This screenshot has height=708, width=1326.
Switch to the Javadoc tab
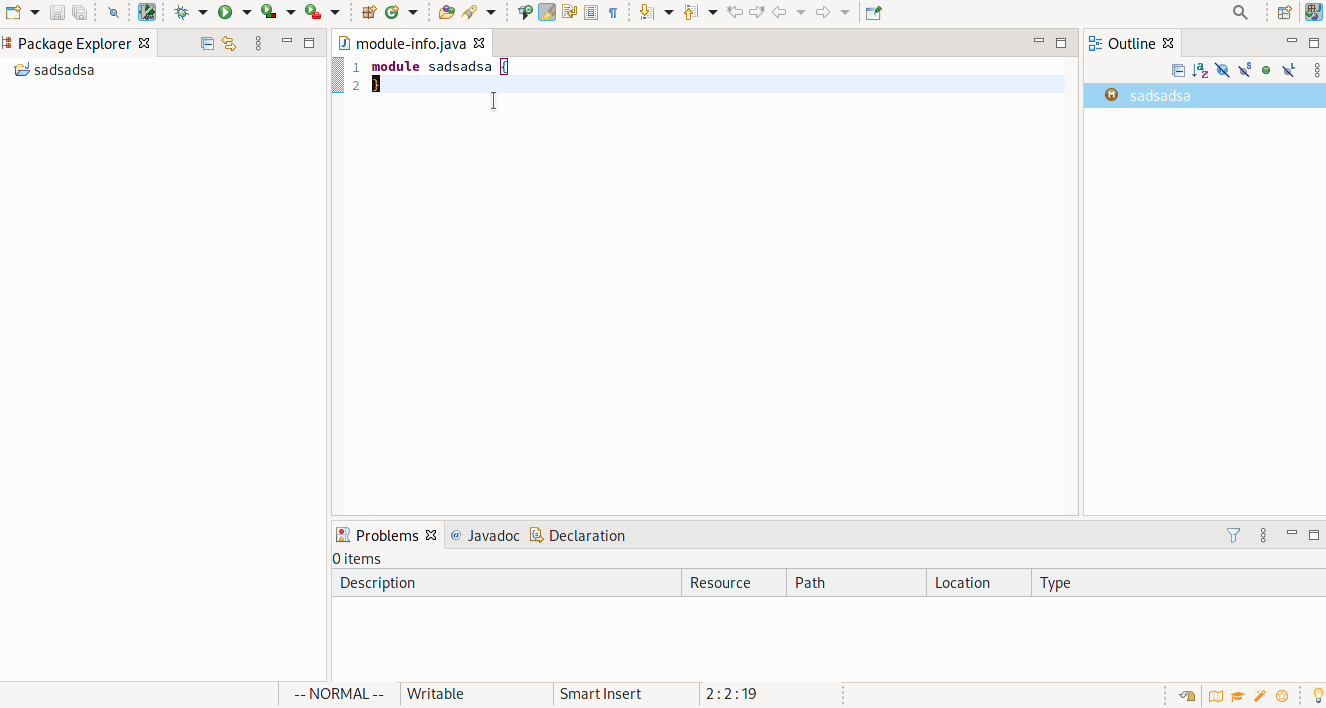(485, 535)
